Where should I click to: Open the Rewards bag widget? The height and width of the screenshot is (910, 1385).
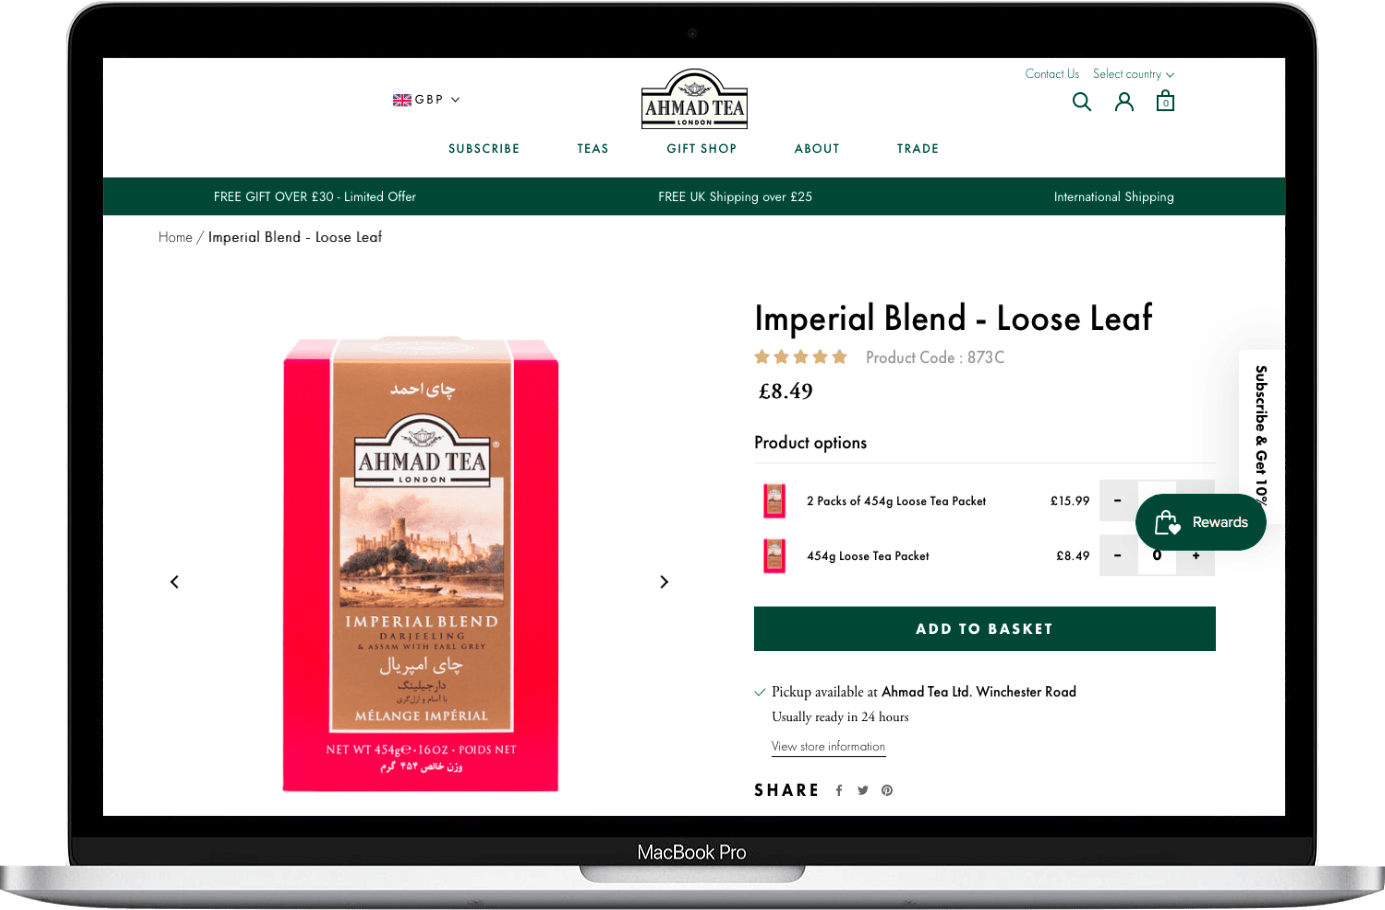[x=1200, y=521]
